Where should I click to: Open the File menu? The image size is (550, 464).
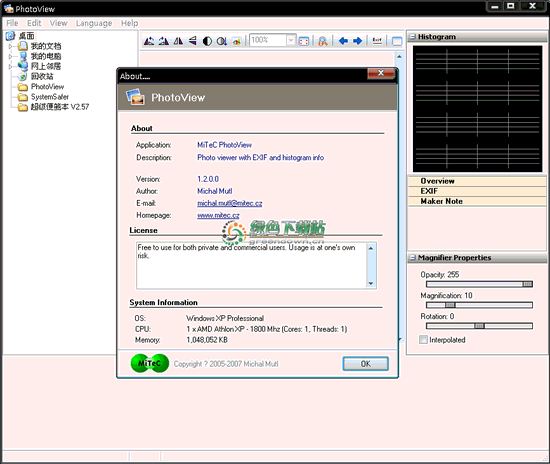(x=12, y=23)
